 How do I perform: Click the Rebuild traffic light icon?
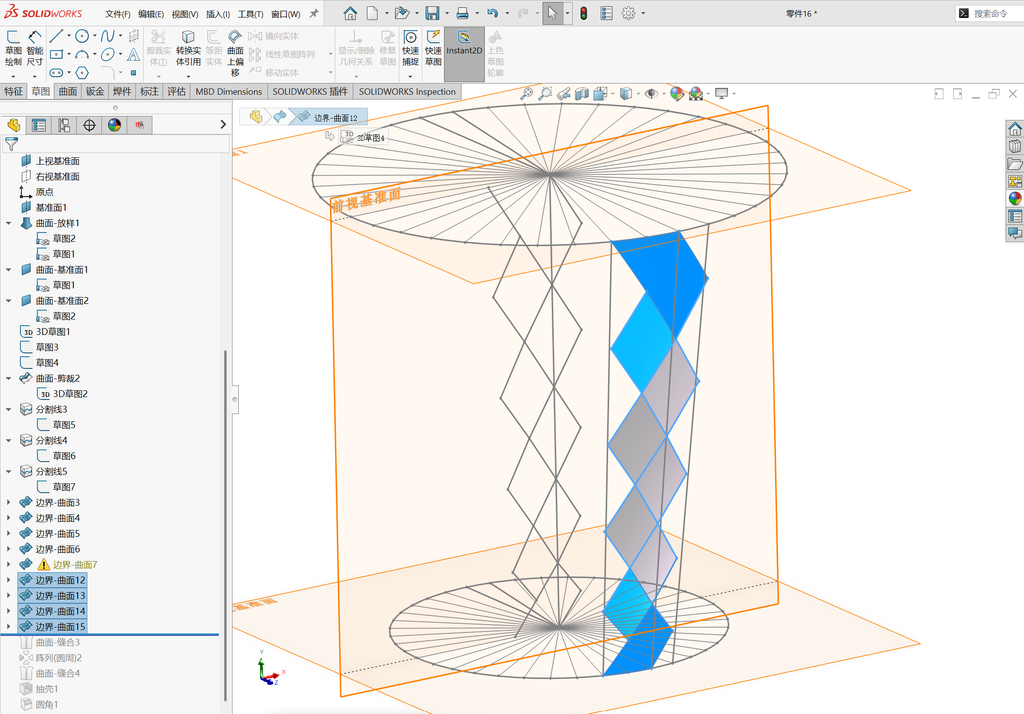pyautogui.click(x=584, y=13)
